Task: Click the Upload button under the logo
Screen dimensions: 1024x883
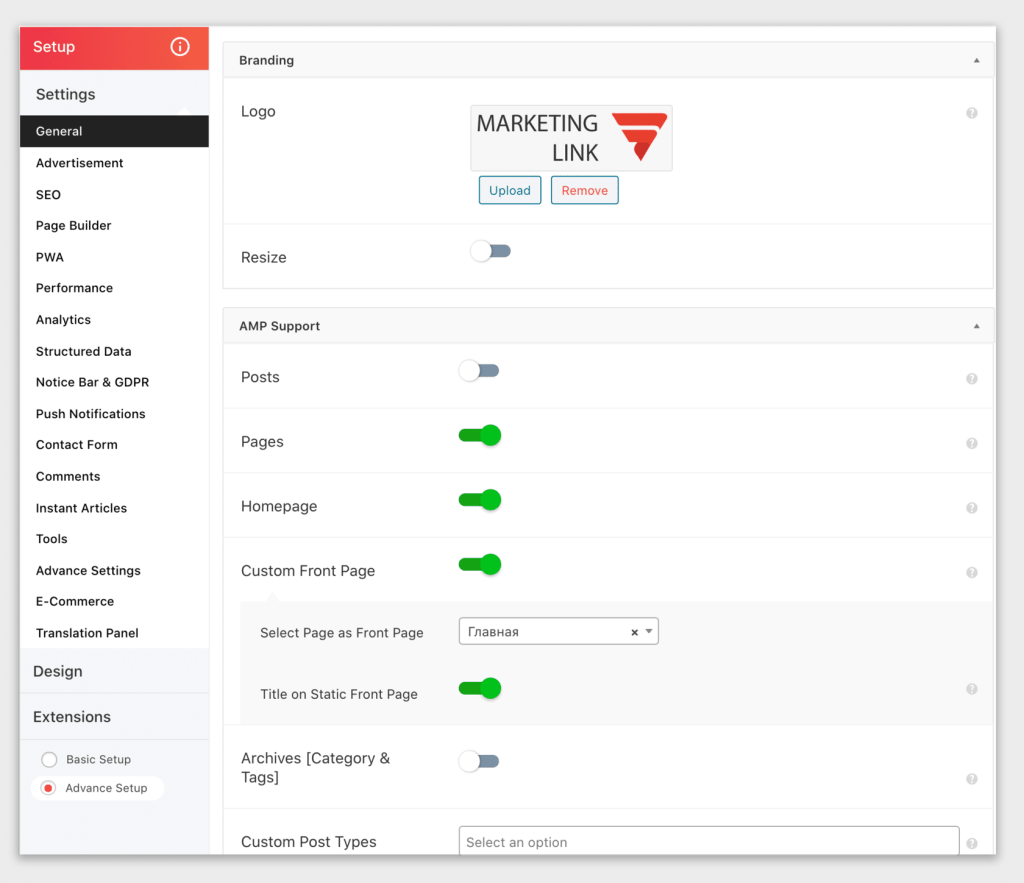Action: coord(509,190)
